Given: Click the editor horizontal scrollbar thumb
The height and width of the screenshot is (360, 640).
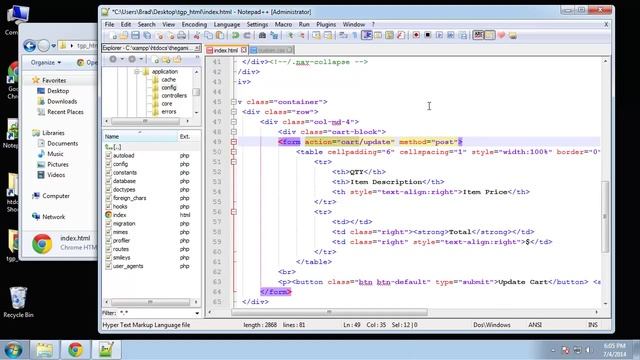Looking at the screenshot, I should coord(329,312).
